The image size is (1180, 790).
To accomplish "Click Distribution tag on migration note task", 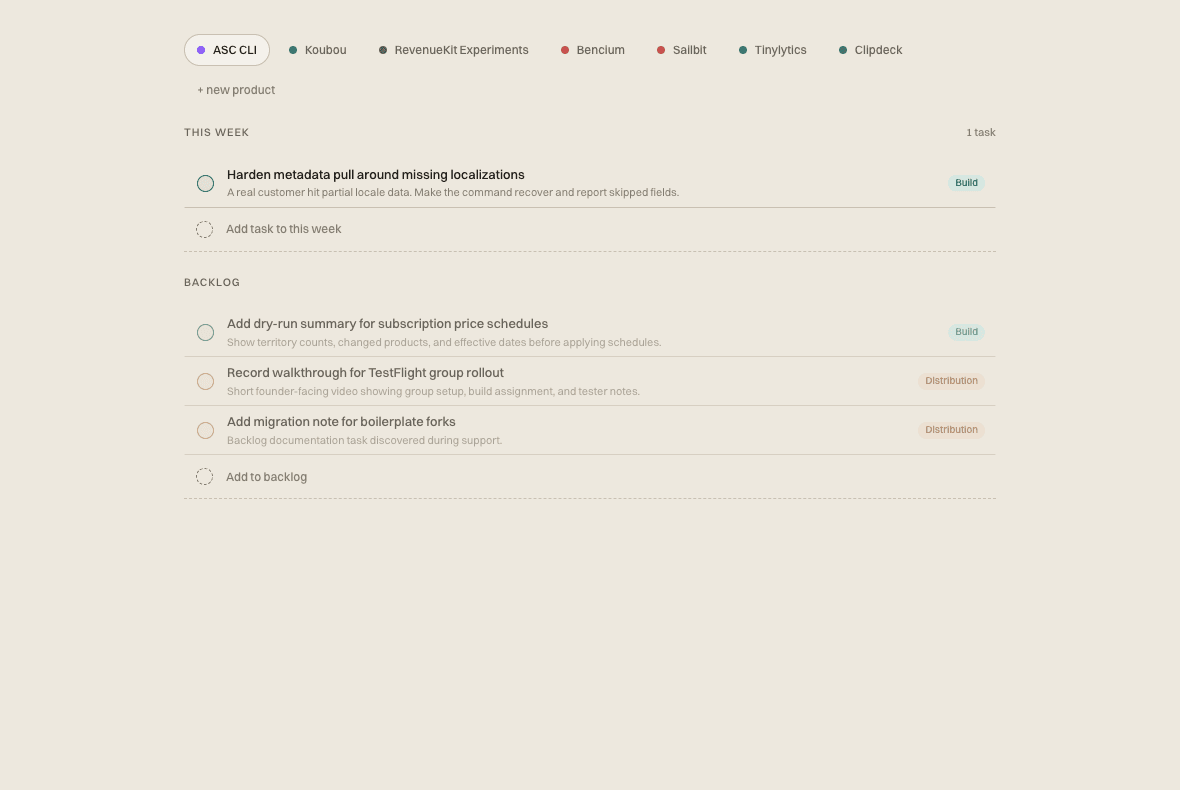I will (x=951, y=430).
